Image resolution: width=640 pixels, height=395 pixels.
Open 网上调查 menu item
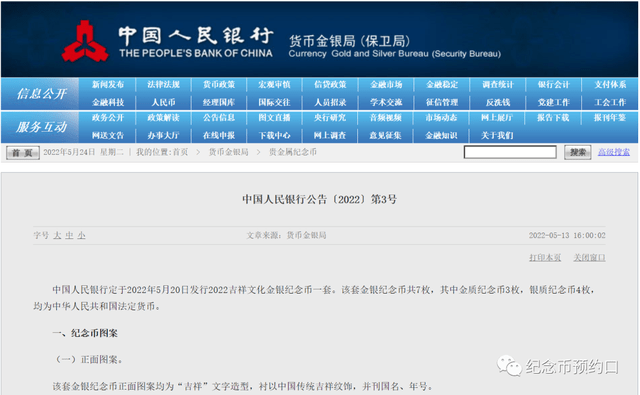tap(330, 135)
